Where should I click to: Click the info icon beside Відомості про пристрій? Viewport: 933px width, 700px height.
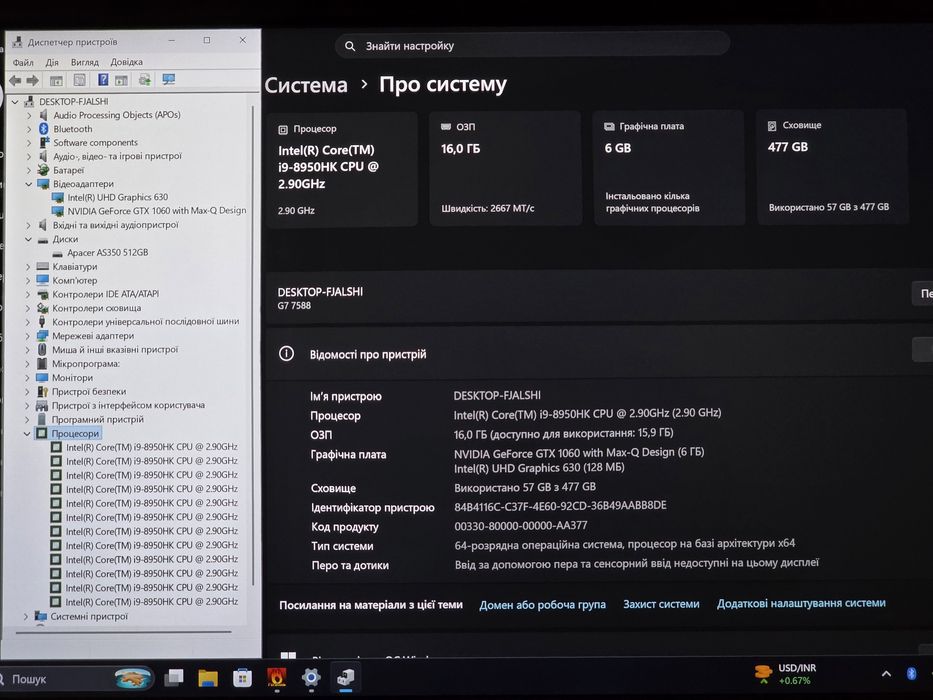pyautogui.click(x=286, y=354)
